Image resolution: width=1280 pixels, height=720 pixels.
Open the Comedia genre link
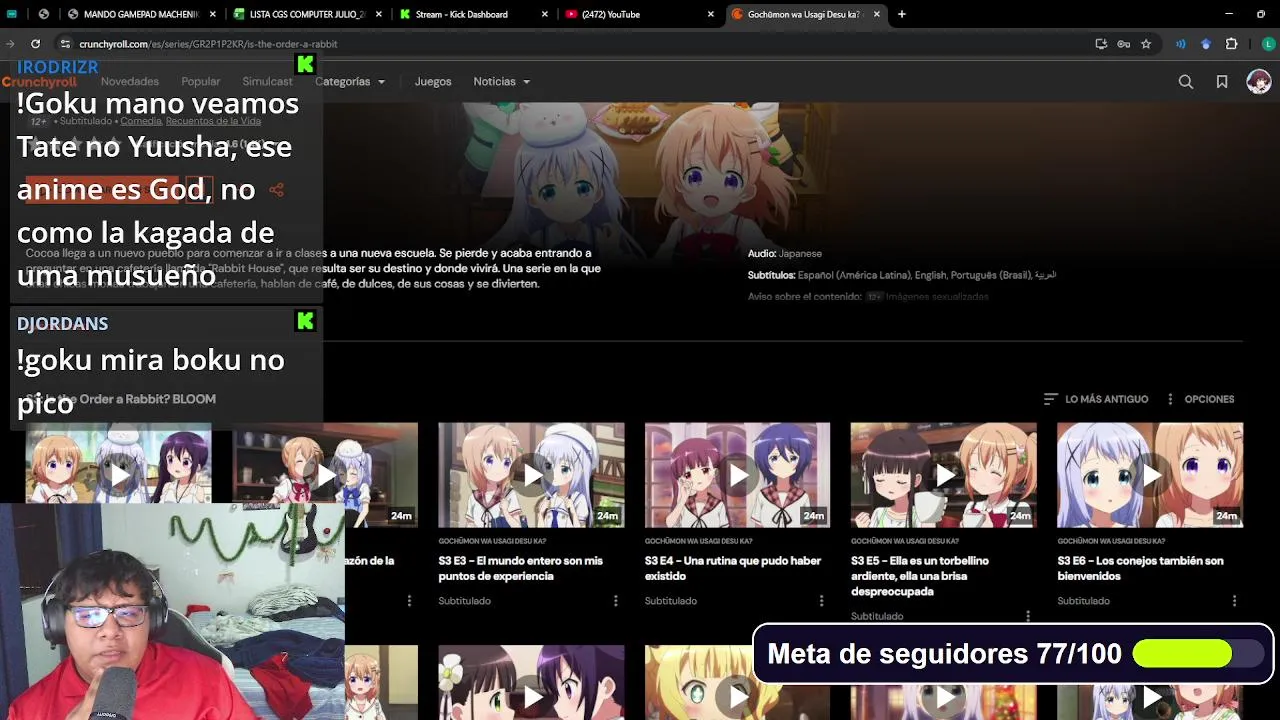tap(141, 121)
